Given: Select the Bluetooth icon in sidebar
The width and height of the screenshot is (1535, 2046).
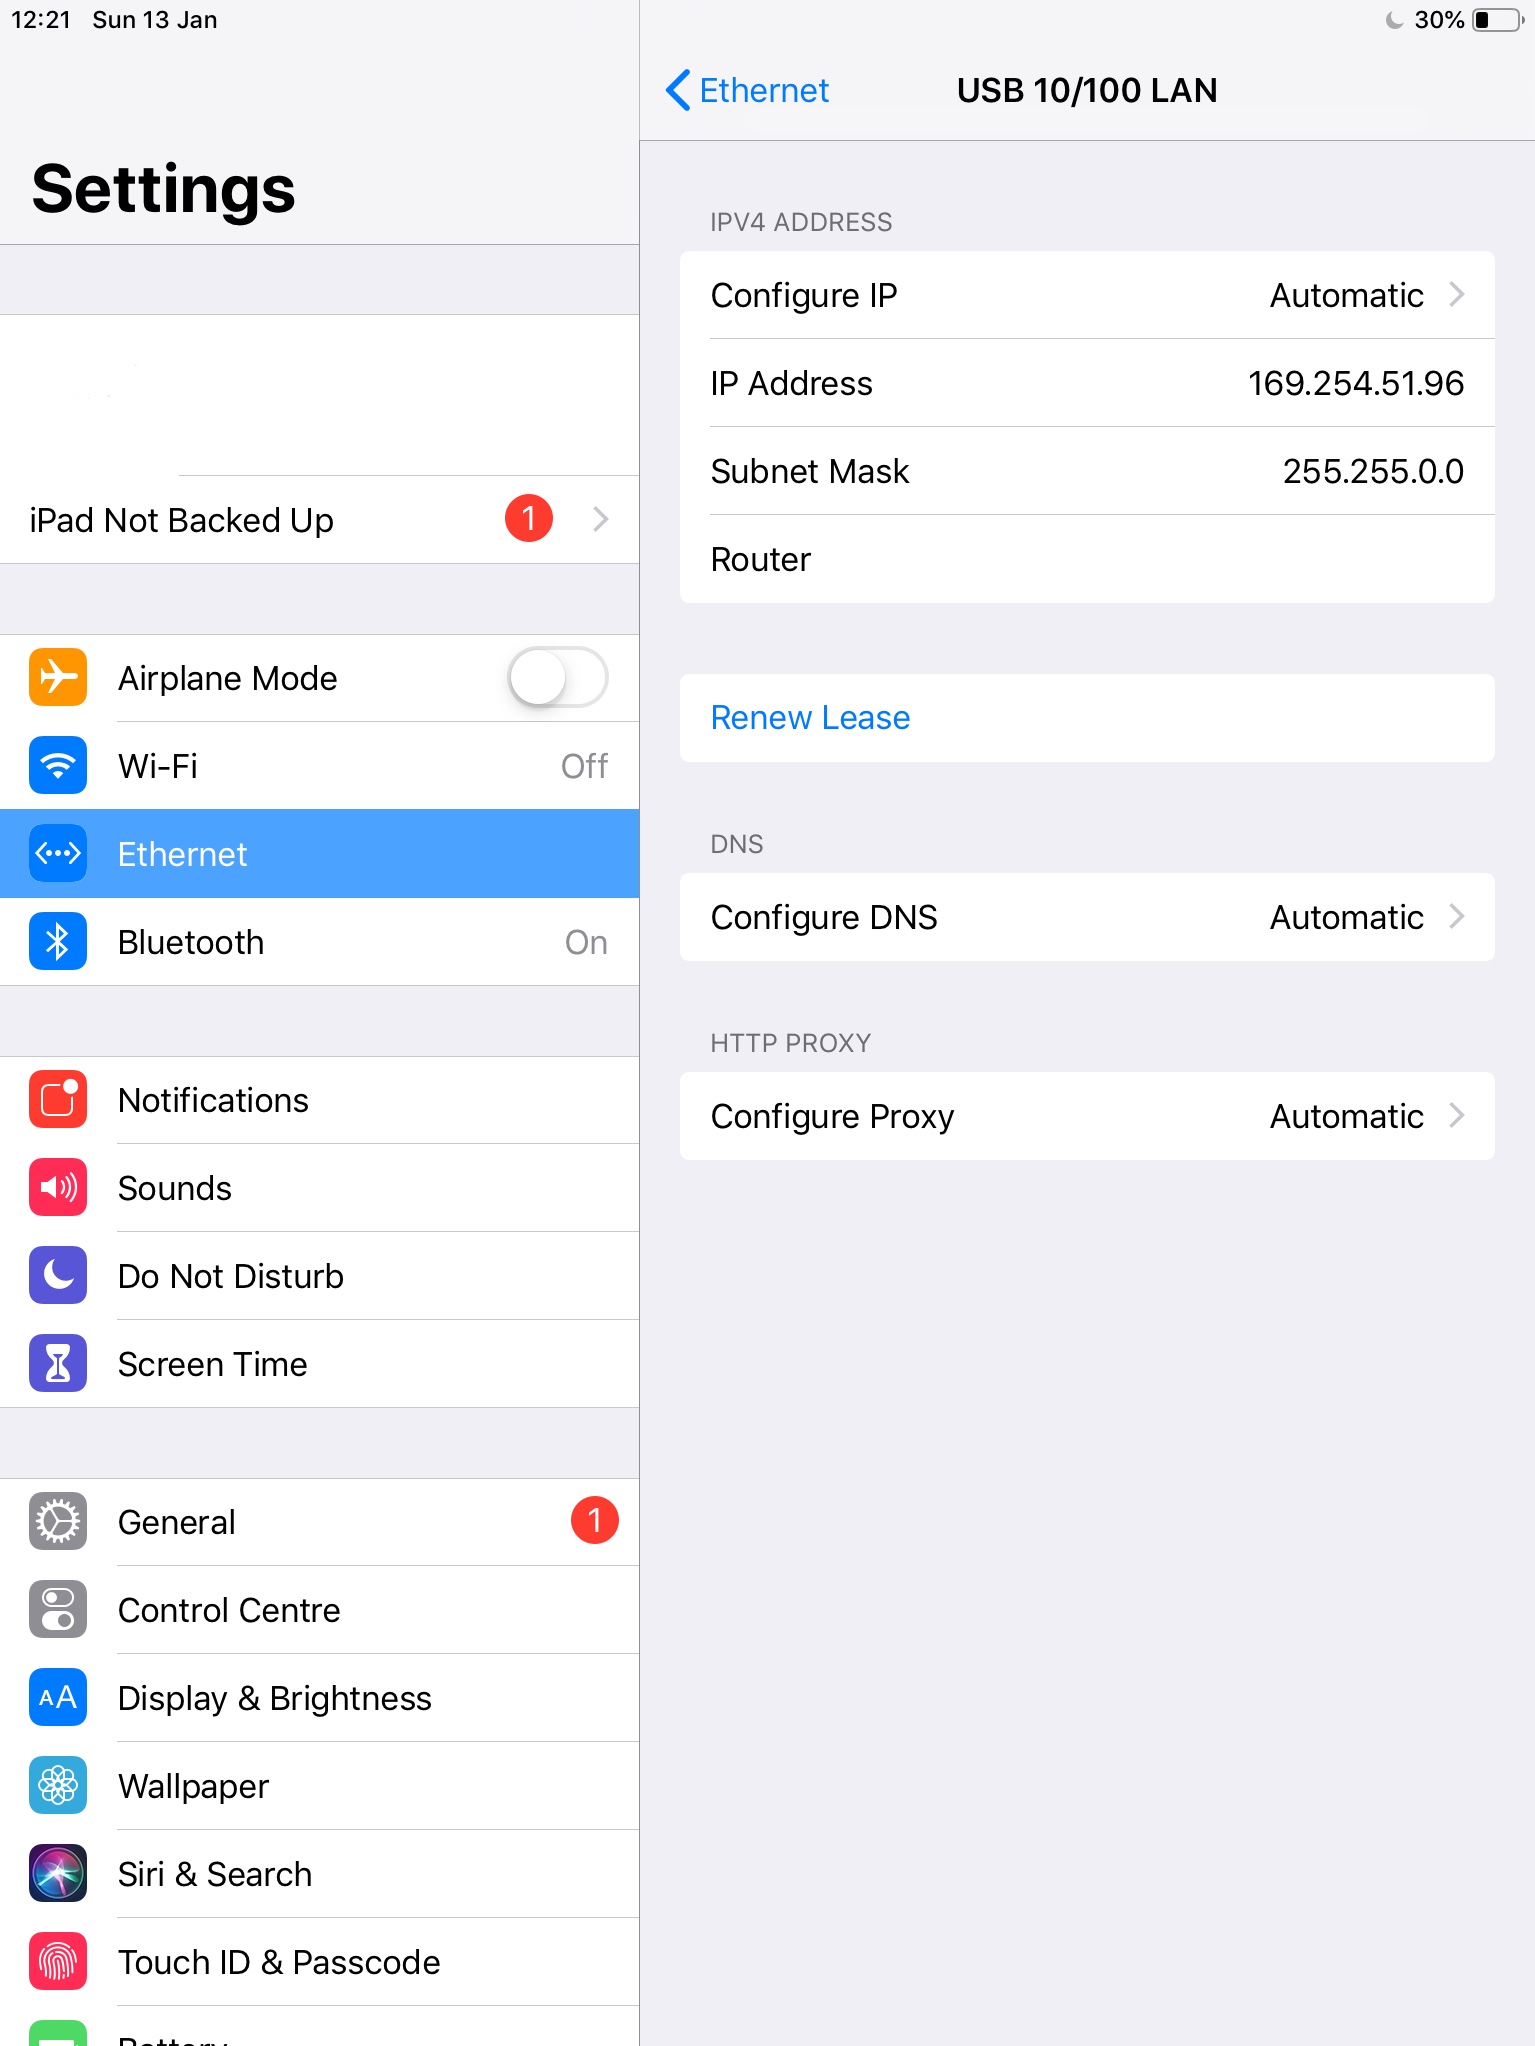Looking at the screenshot, I should (58, 941).
